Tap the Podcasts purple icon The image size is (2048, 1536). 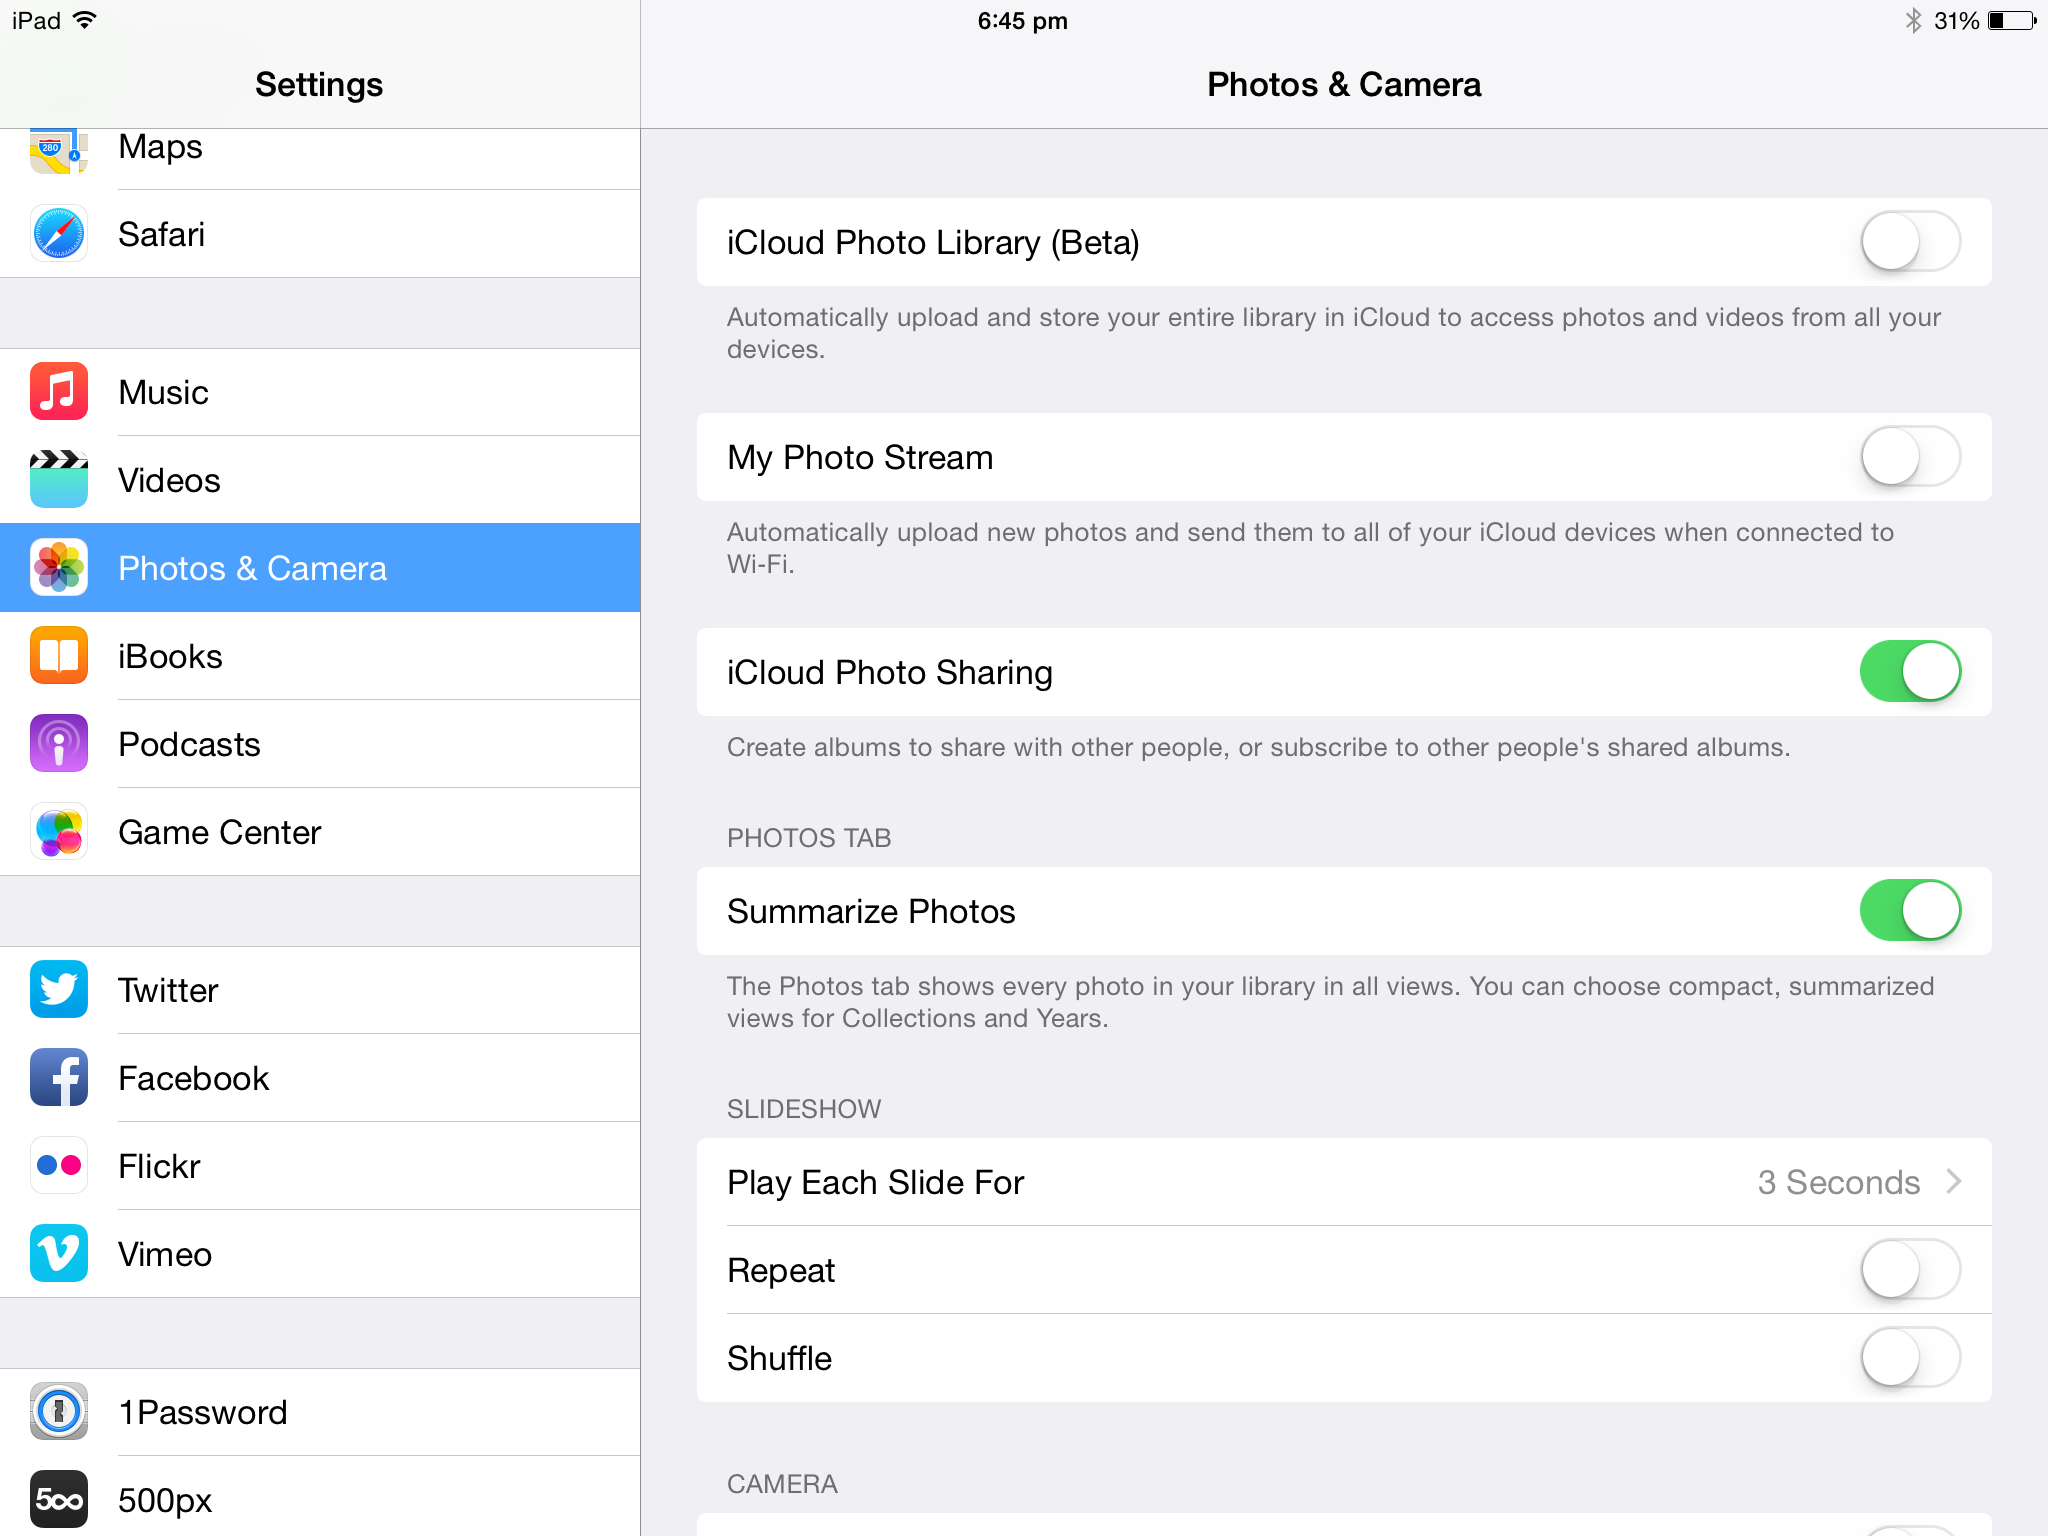(x=59, y=744)
